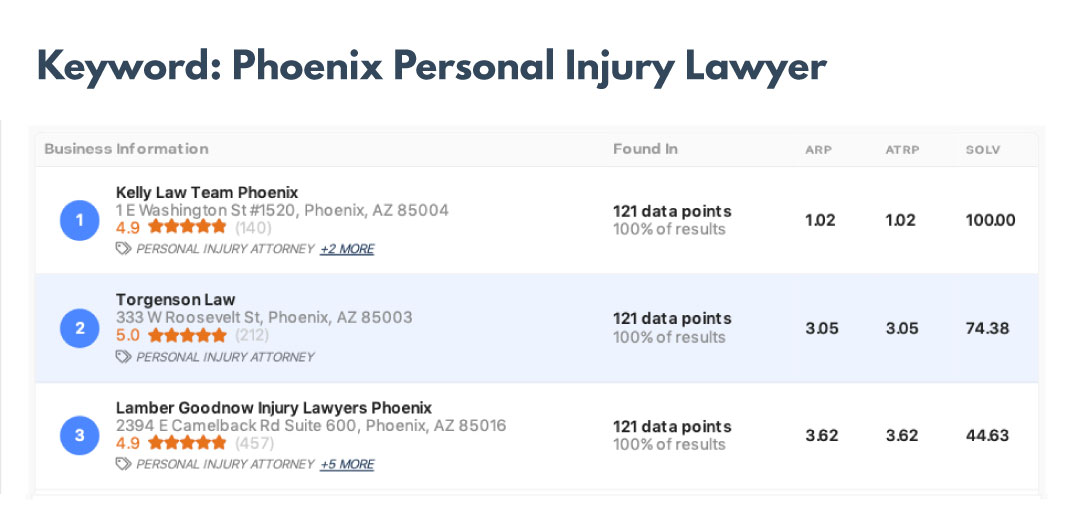Sort by the ATRP column header

[902, 149]
